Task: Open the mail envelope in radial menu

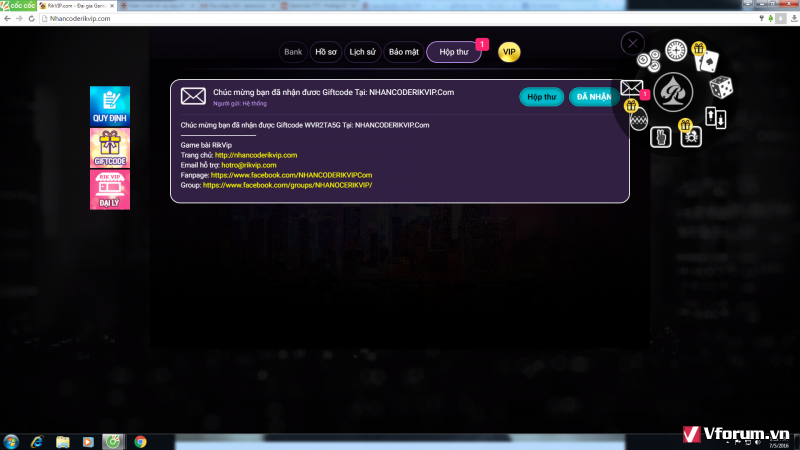Action: pos(631,88)
